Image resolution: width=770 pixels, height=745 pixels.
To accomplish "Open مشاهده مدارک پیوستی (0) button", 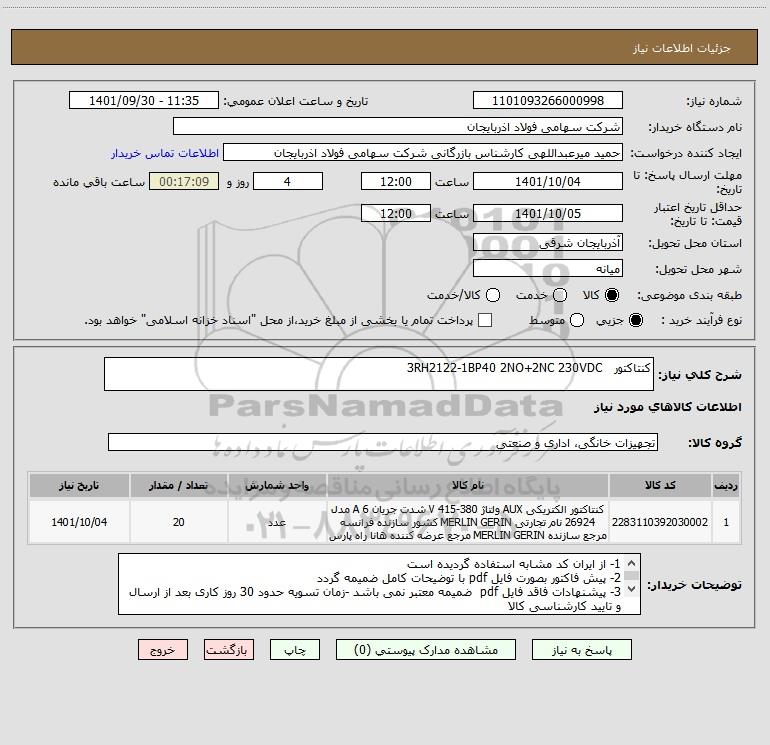I will [x=426, y=650].
